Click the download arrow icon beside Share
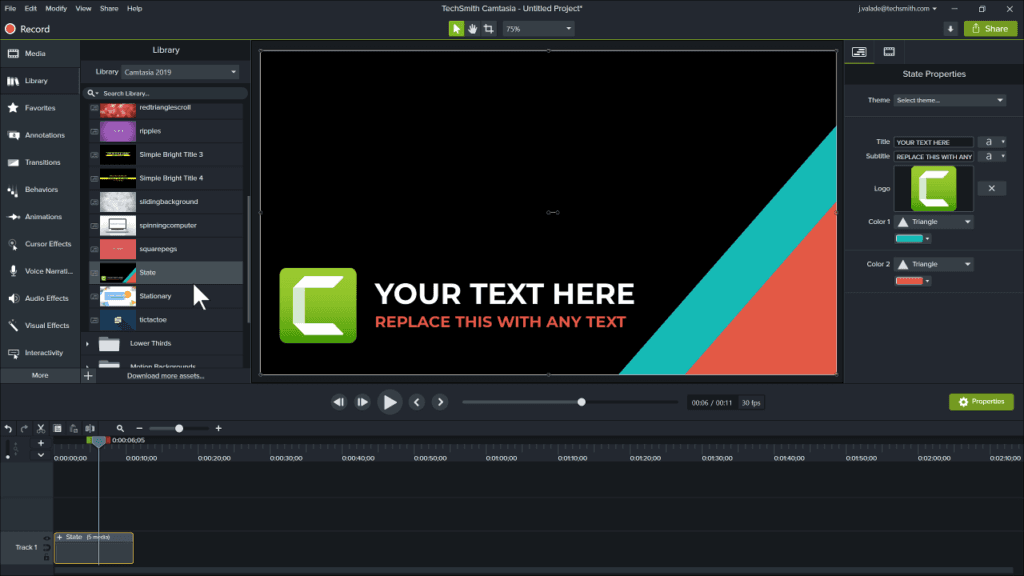The image size is (1024, 576). pos(950,29)
